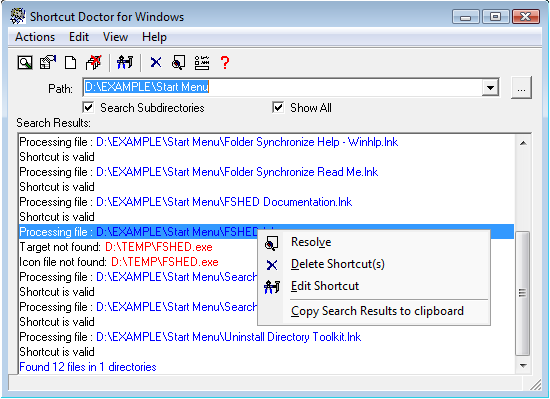This screenshot has width=550, height=399.
Task: Click the Resolve shortcut toolbar icon
Action: pos(178,63)
